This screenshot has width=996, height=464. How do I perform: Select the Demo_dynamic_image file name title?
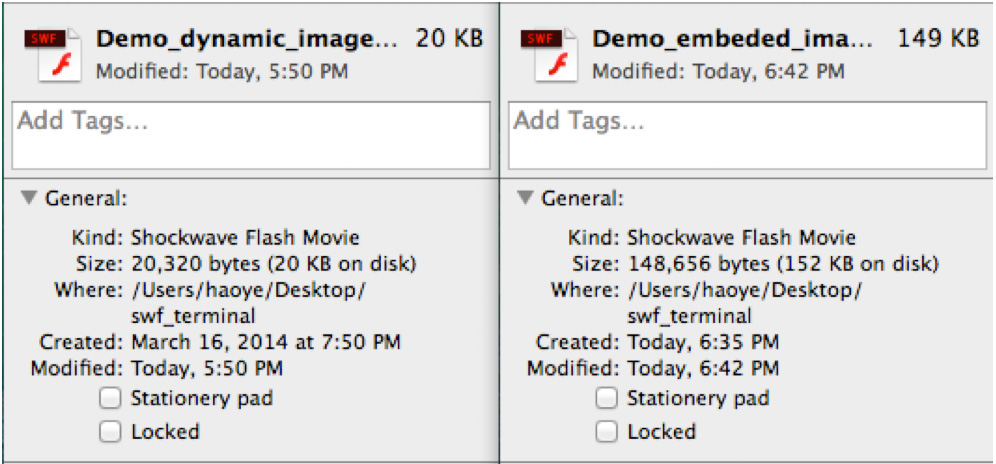pos(239,40)
